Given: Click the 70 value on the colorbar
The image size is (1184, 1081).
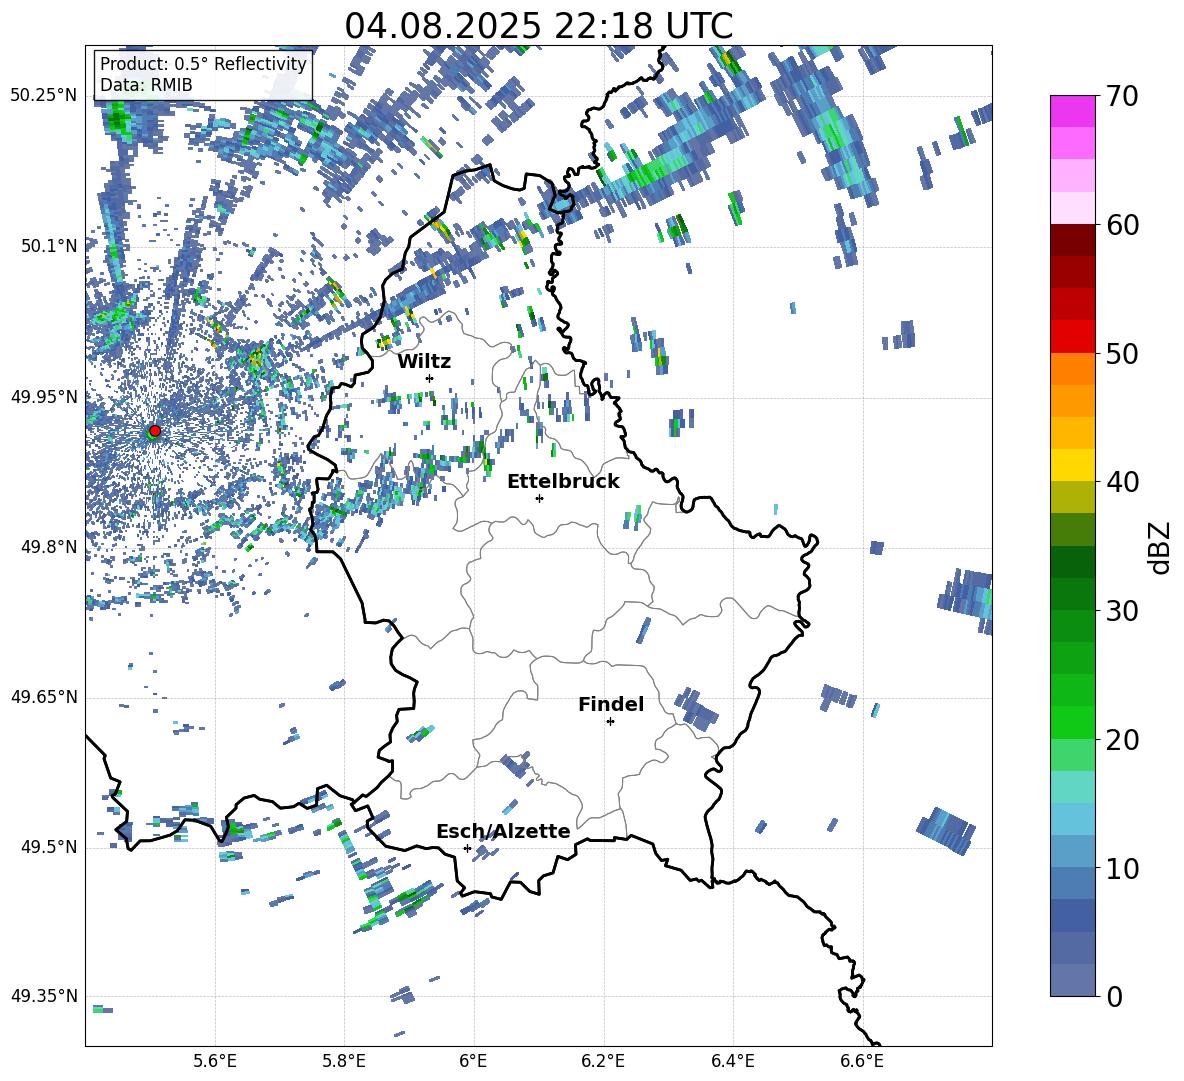Looking at the screenshot, I should [x=1122, y=96].
